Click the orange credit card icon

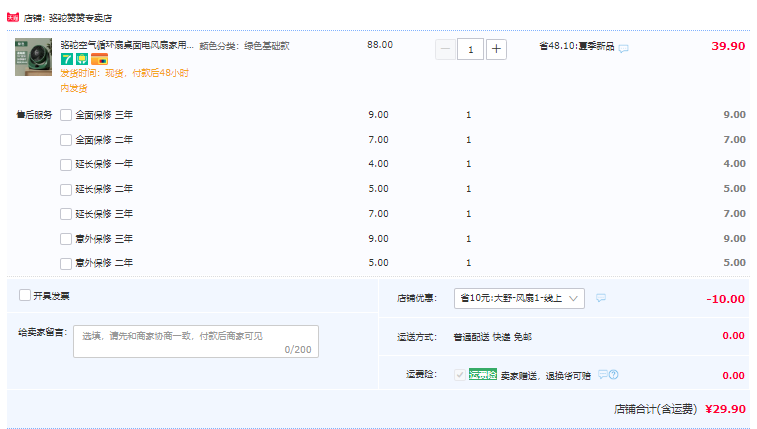[x=99, y=59]
